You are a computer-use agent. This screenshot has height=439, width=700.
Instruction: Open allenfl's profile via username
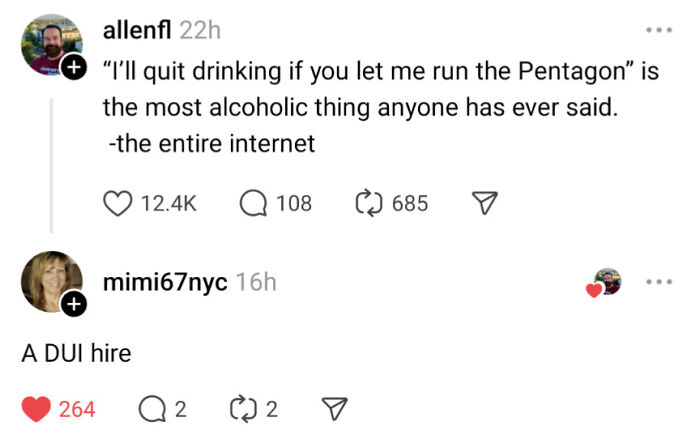coord(137,31)
